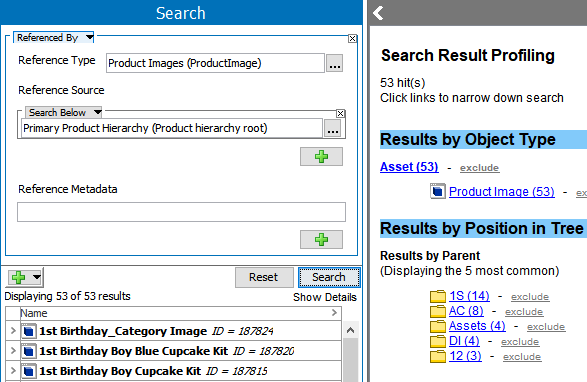Screen dimensions: 587x382
Task: Click the Product Image asset icon
Action: (x=438, y=191)
